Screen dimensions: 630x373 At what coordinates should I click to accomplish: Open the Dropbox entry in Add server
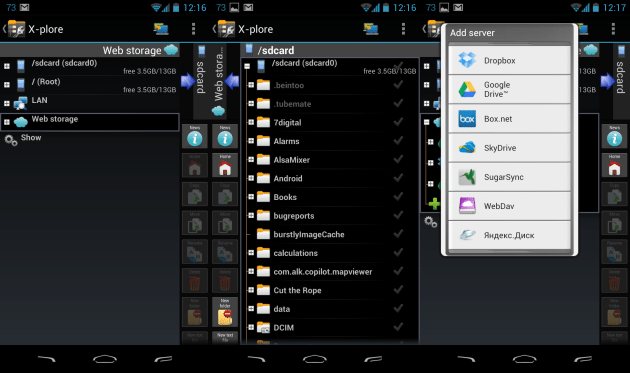(509, 60)
